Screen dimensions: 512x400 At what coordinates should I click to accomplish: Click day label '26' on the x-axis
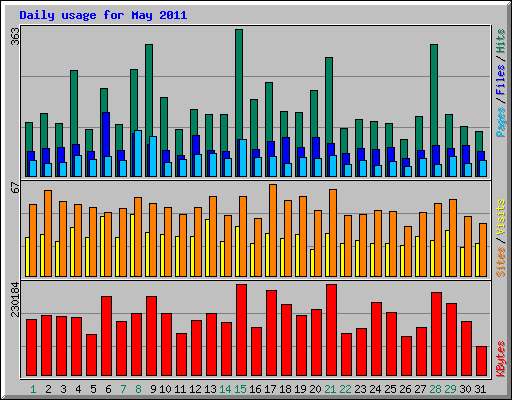(405, 389)
